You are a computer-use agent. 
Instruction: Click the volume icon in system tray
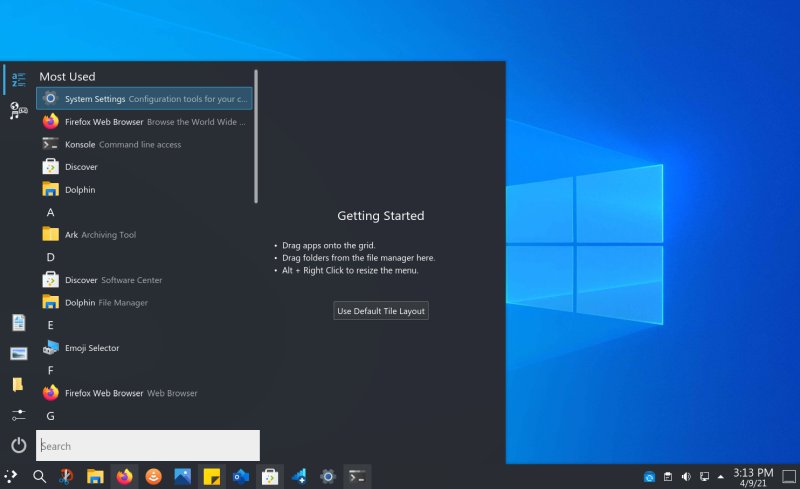tap(687, 477)
